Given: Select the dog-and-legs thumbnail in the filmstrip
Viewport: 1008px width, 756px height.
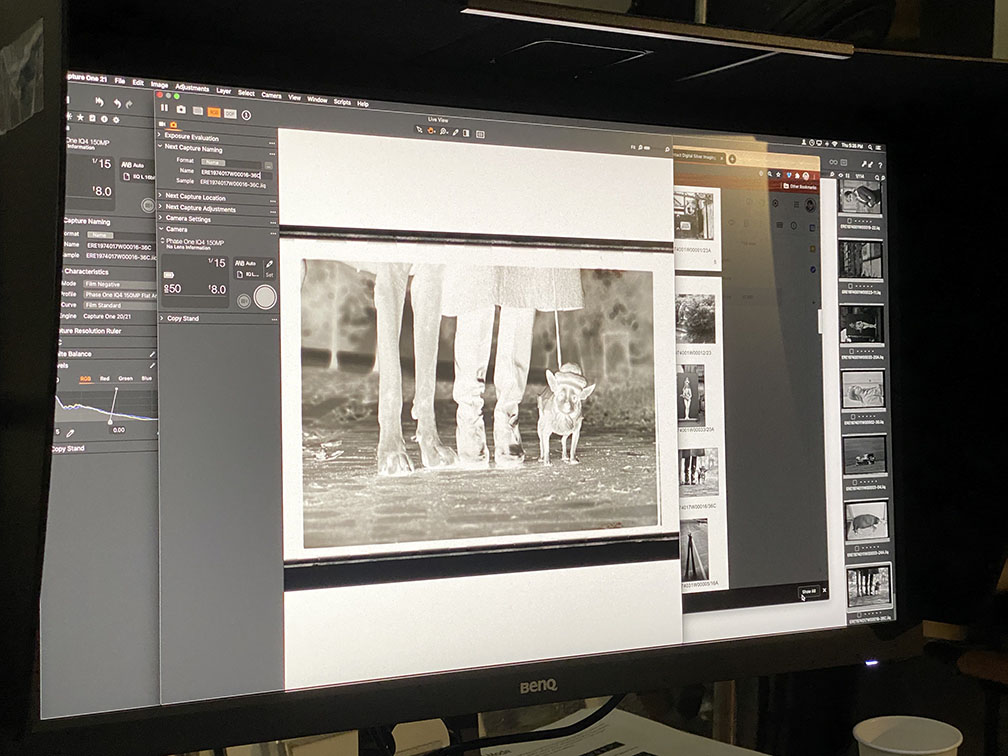Looking at the screenshot, I should click(x=869, y=586).
